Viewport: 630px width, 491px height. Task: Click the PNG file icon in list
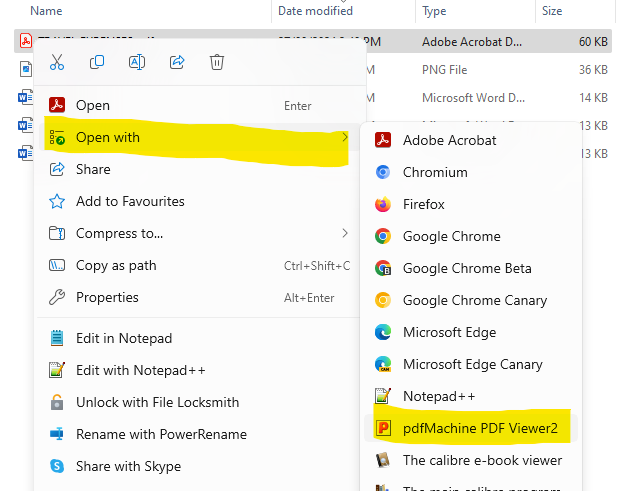coord(25,69)
